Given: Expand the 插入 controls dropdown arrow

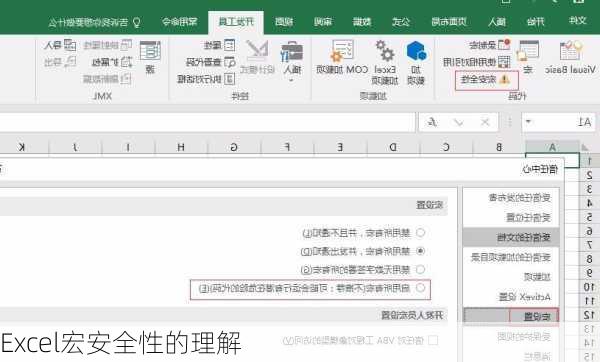Looking at the screenshot, I should click(291, 80).
